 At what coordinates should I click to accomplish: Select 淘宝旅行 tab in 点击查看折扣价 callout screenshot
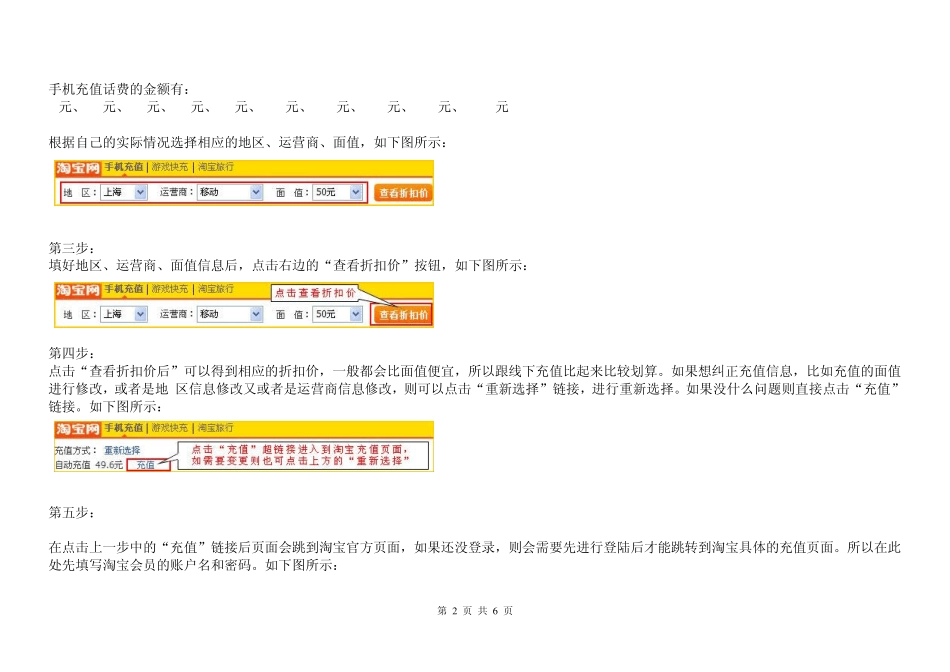pyautogui.click(x=216, y=289)
